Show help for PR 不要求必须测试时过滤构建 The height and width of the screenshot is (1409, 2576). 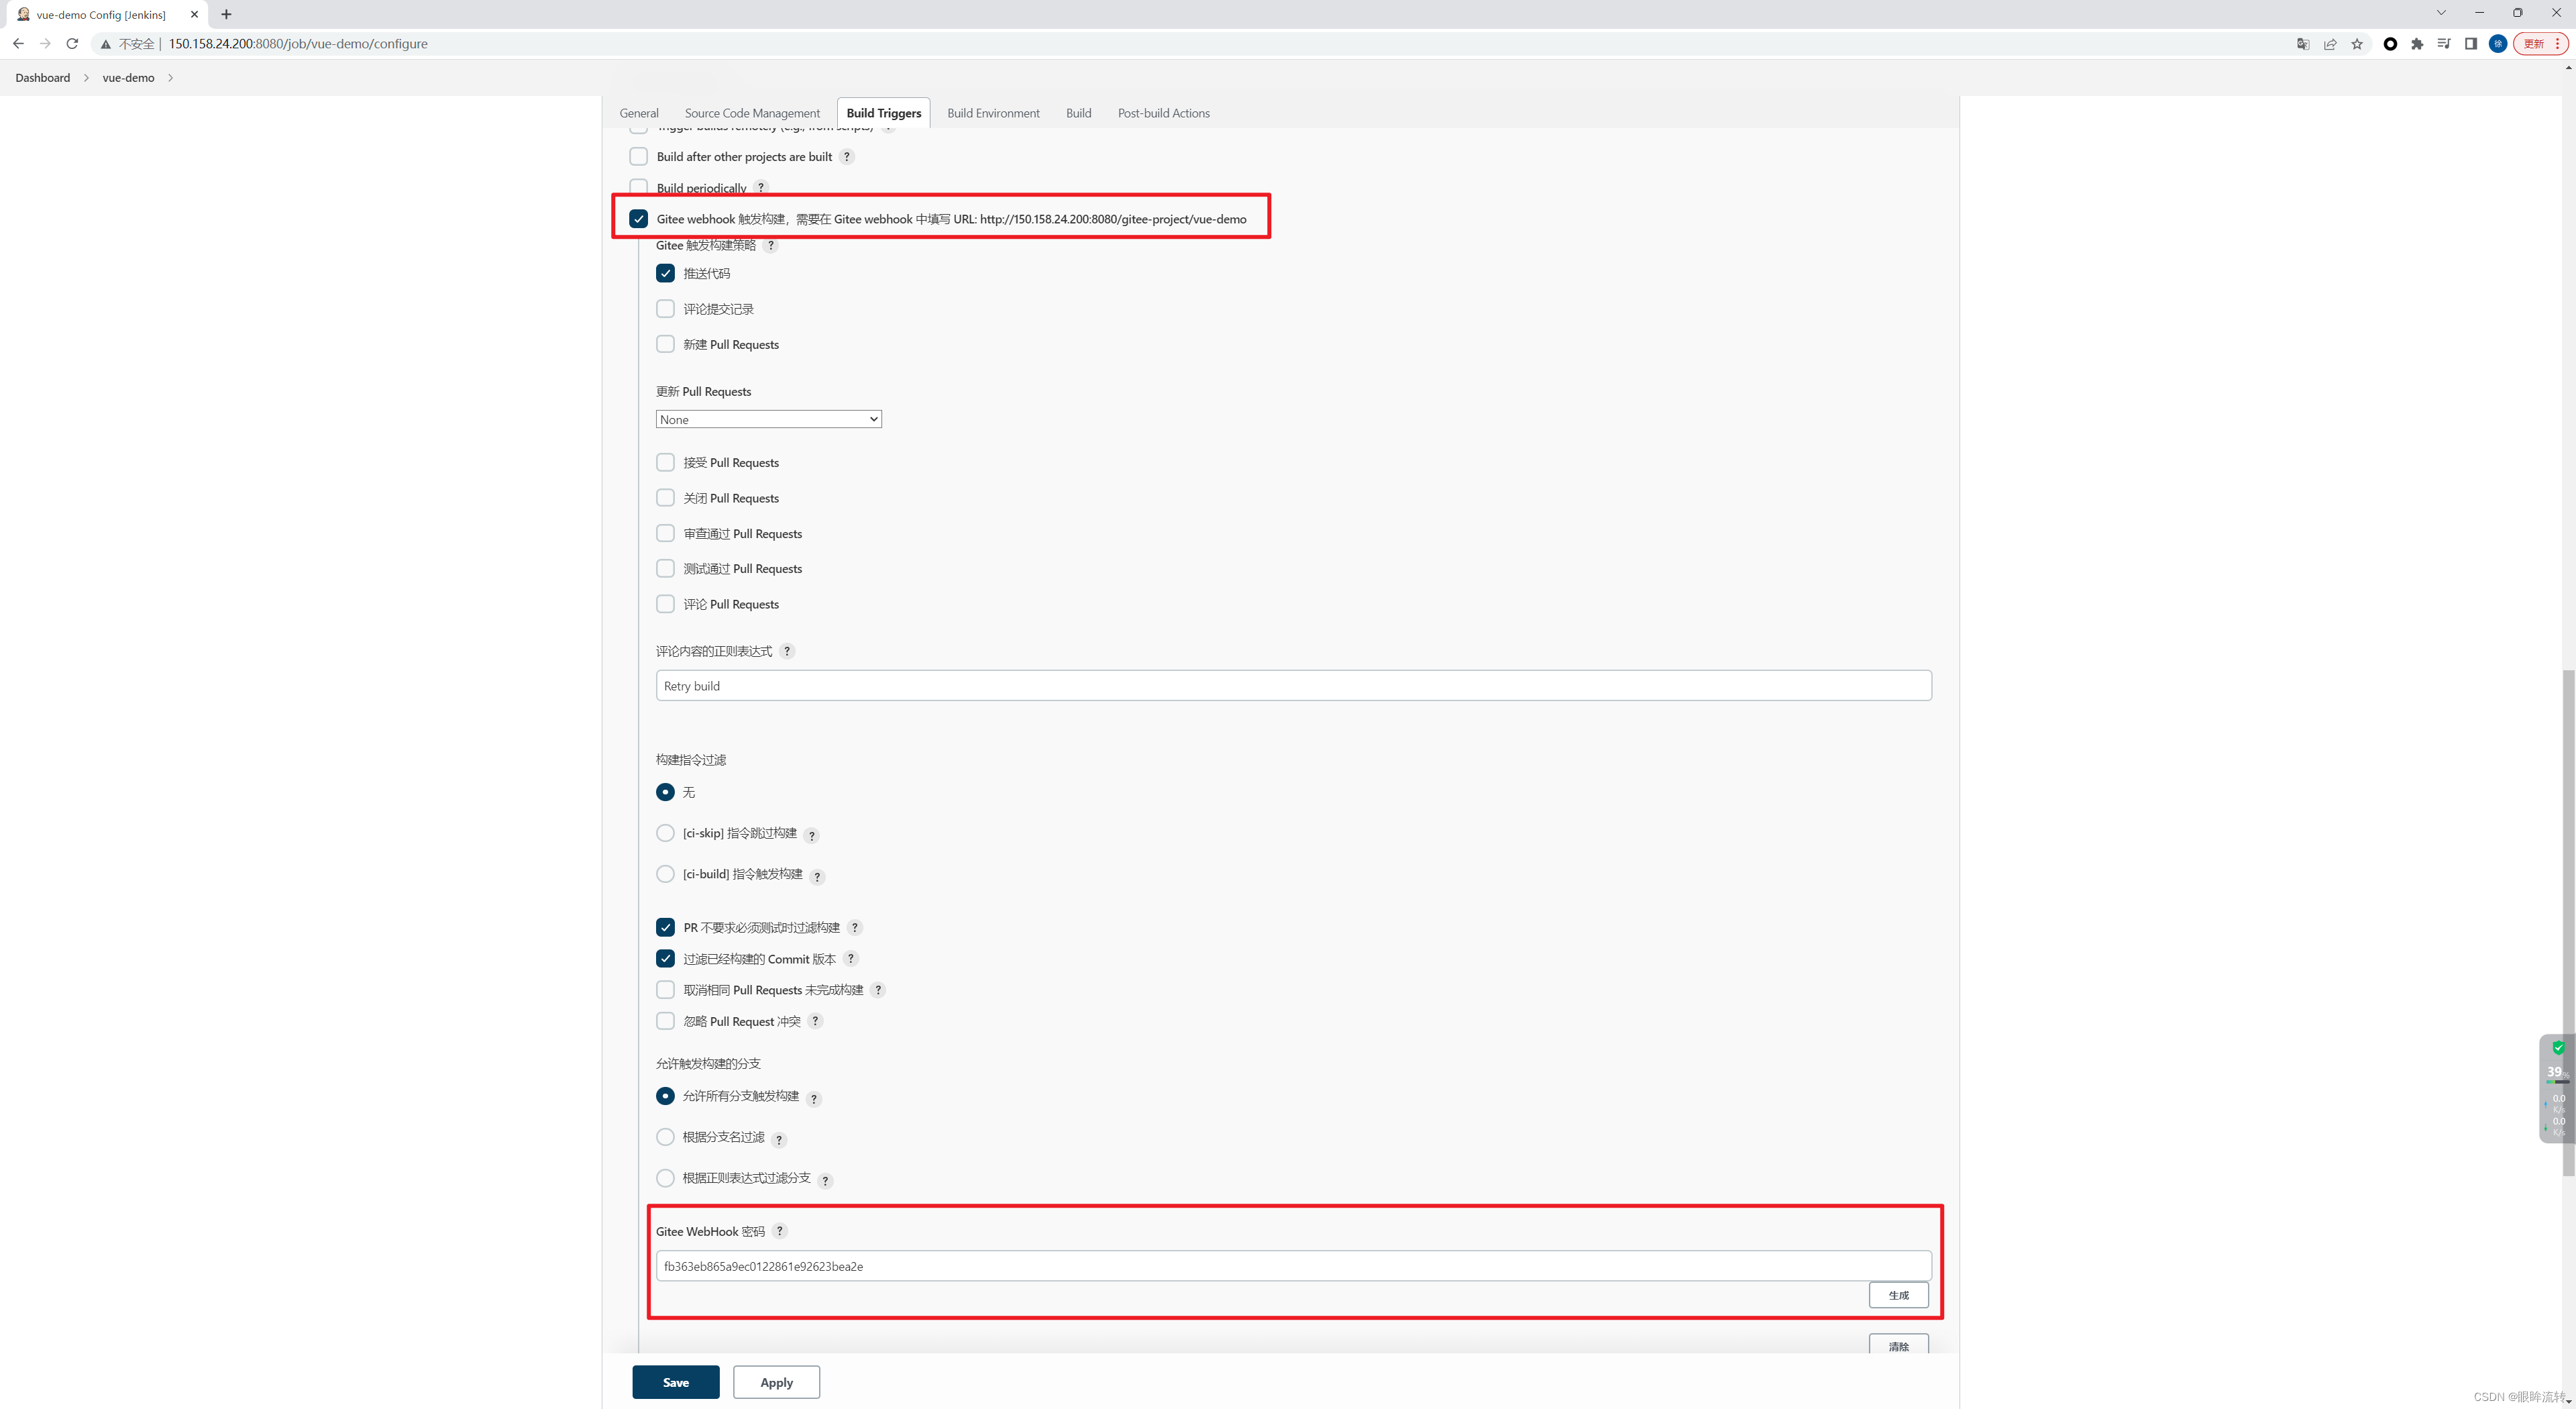(855, 927)
